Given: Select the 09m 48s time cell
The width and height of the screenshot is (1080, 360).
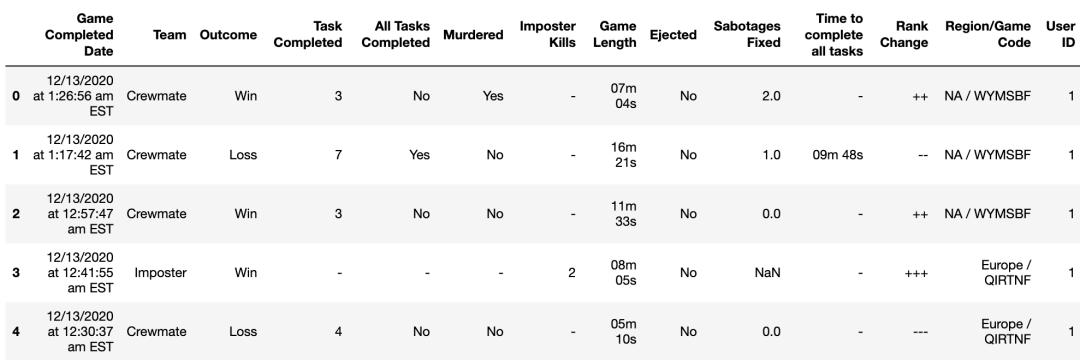Looking at the screenshot, I should [838, 155].
